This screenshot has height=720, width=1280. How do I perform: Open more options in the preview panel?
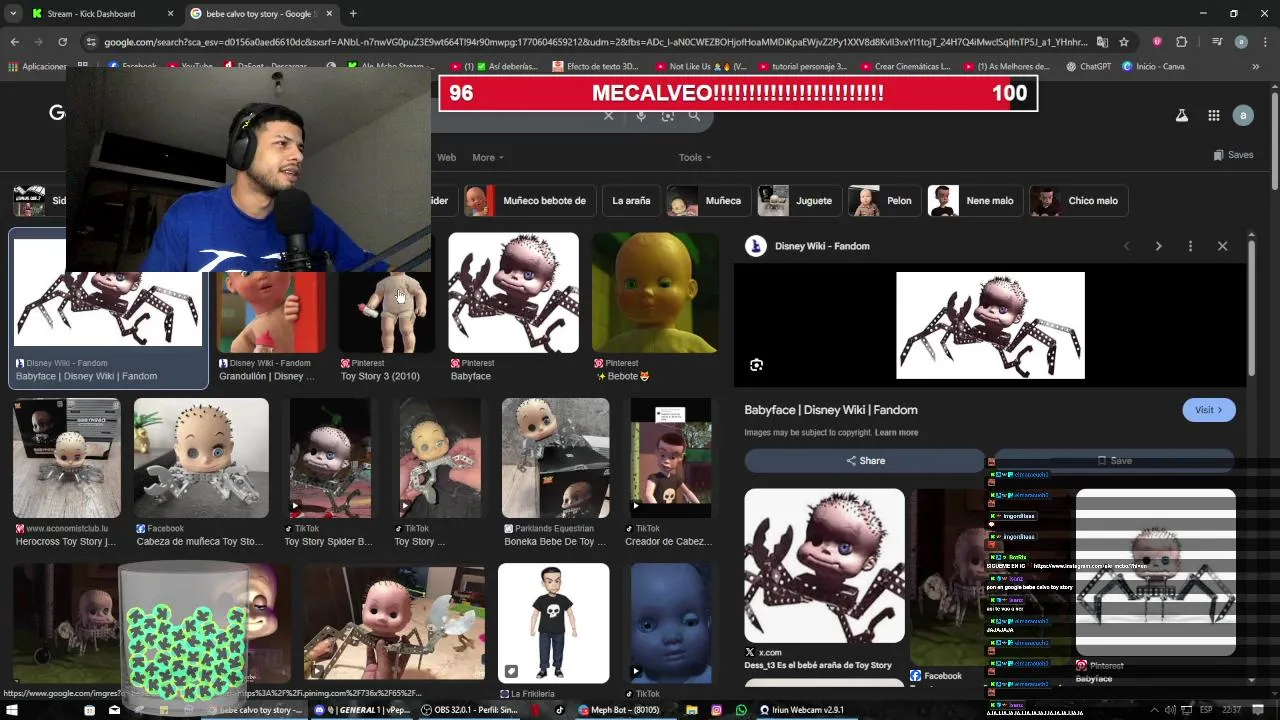click(x=1190, y=246)
